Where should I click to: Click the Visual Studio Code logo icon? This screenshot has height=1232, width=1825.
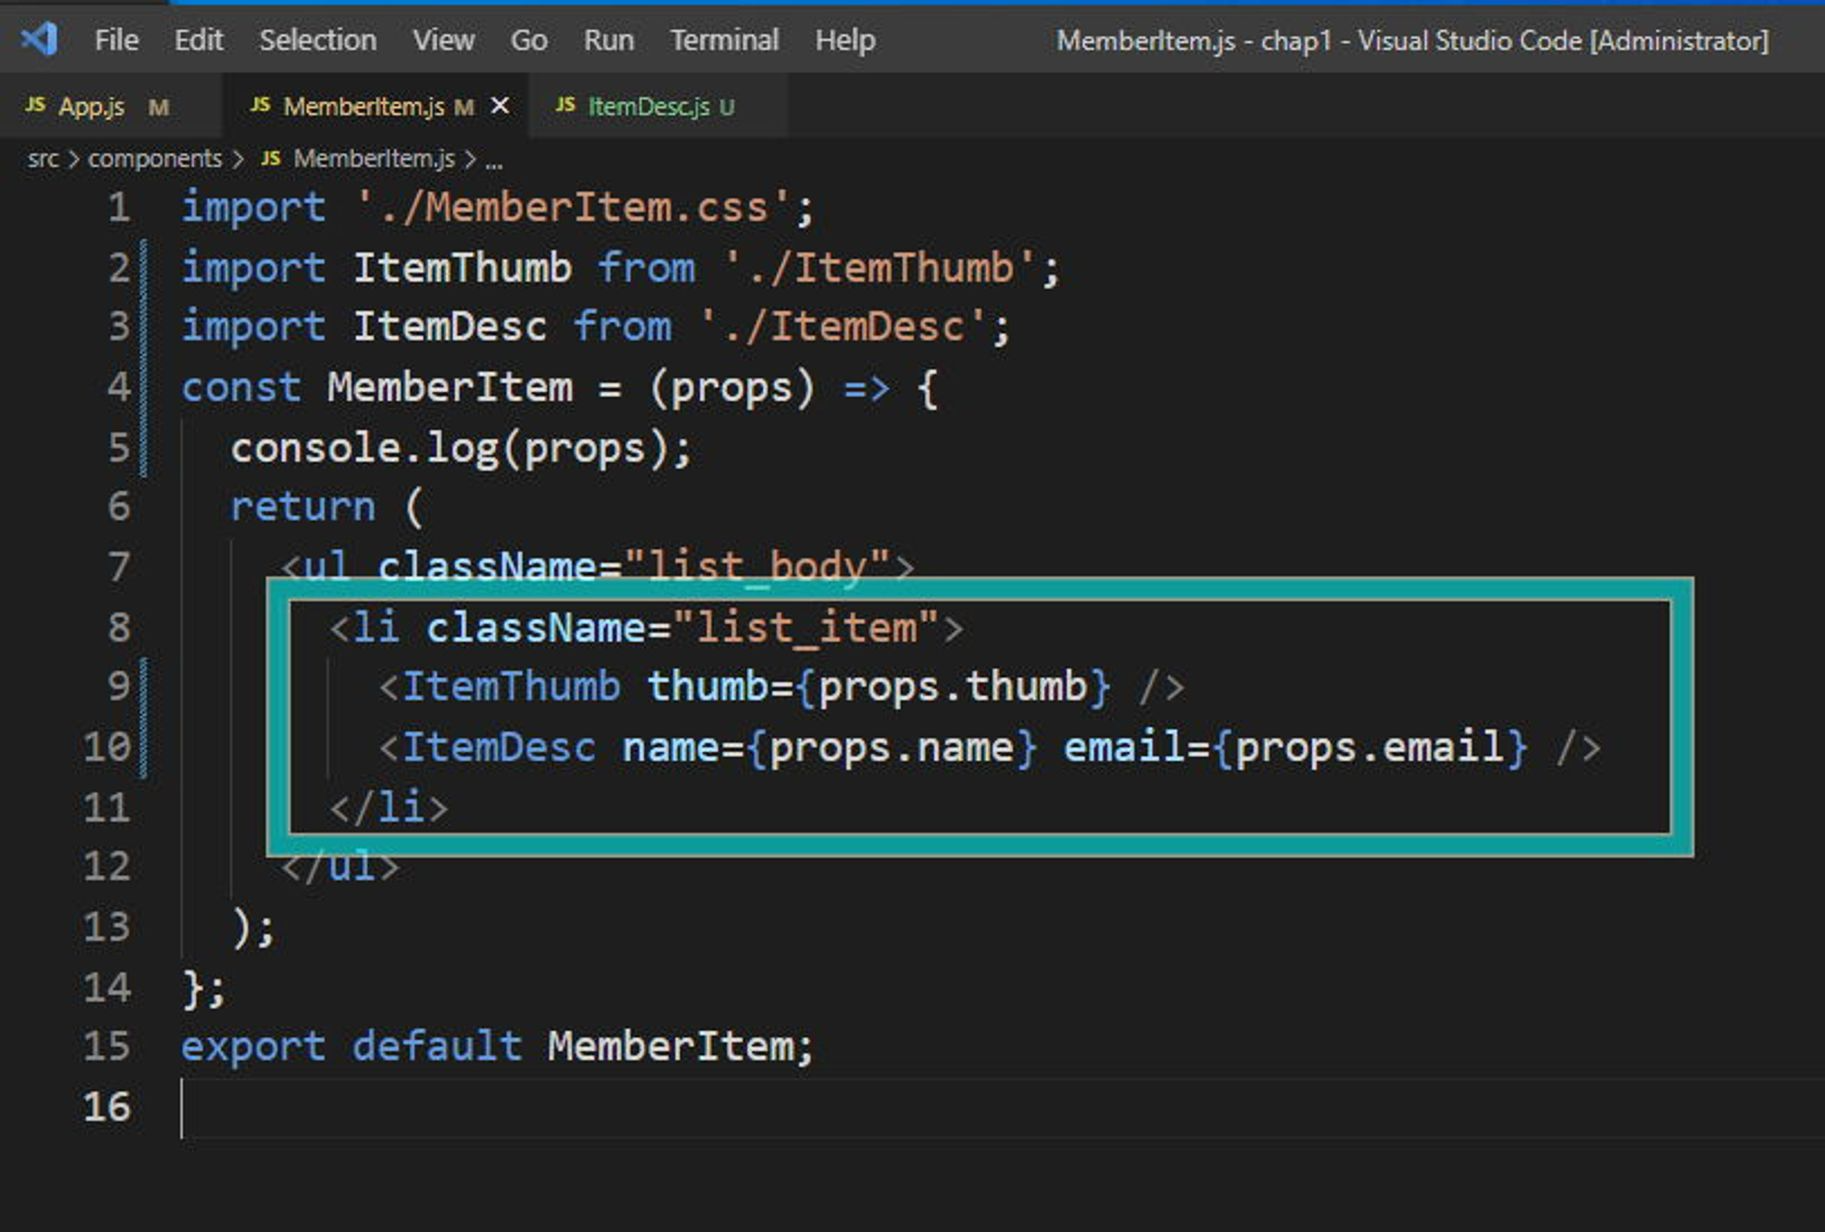click(40, 40)
